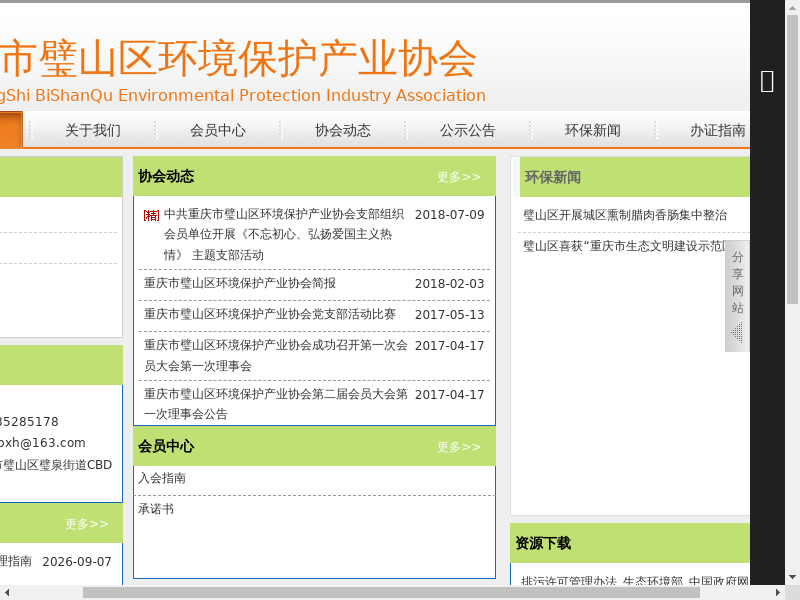The width and height of the screenshot is (800, 600).
Task: Click the horizontal scrollbar right arrow
Action: coord(778,592)
